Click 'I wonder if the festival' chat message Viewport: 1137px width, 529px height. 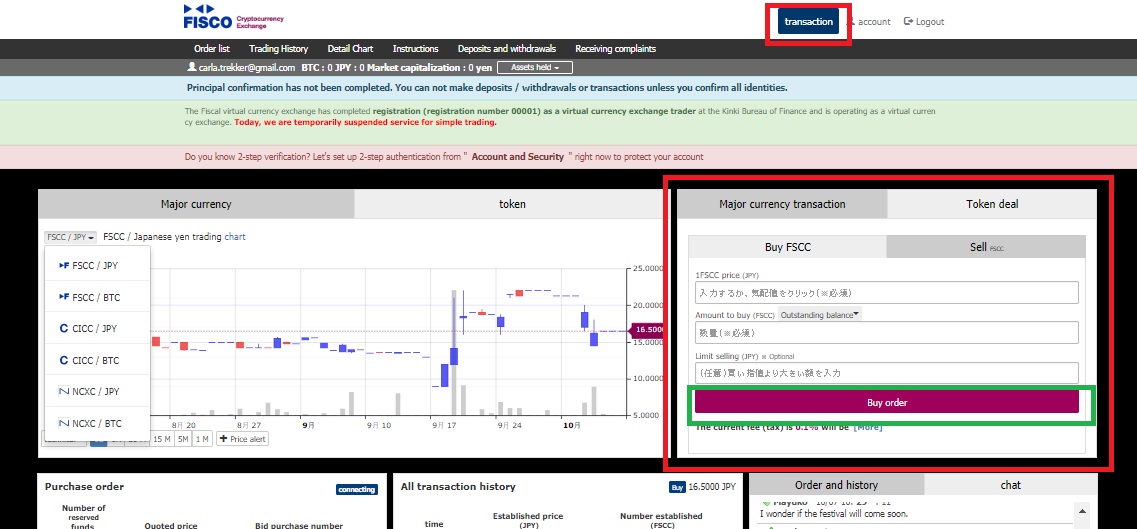(x=834, y=514)
